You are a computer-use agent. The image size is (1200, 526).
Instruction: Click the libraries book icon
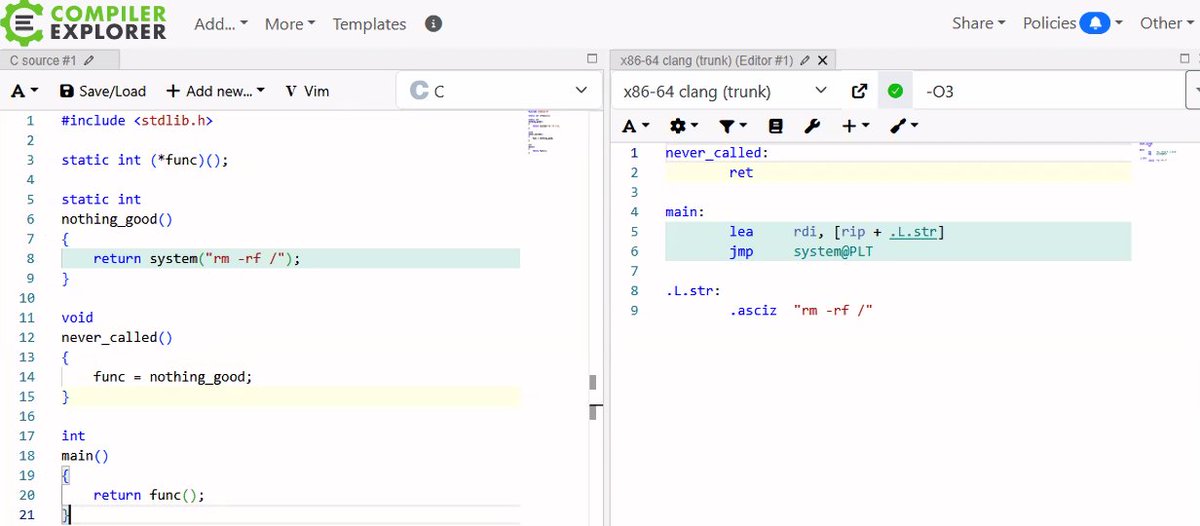pos(775,126)
